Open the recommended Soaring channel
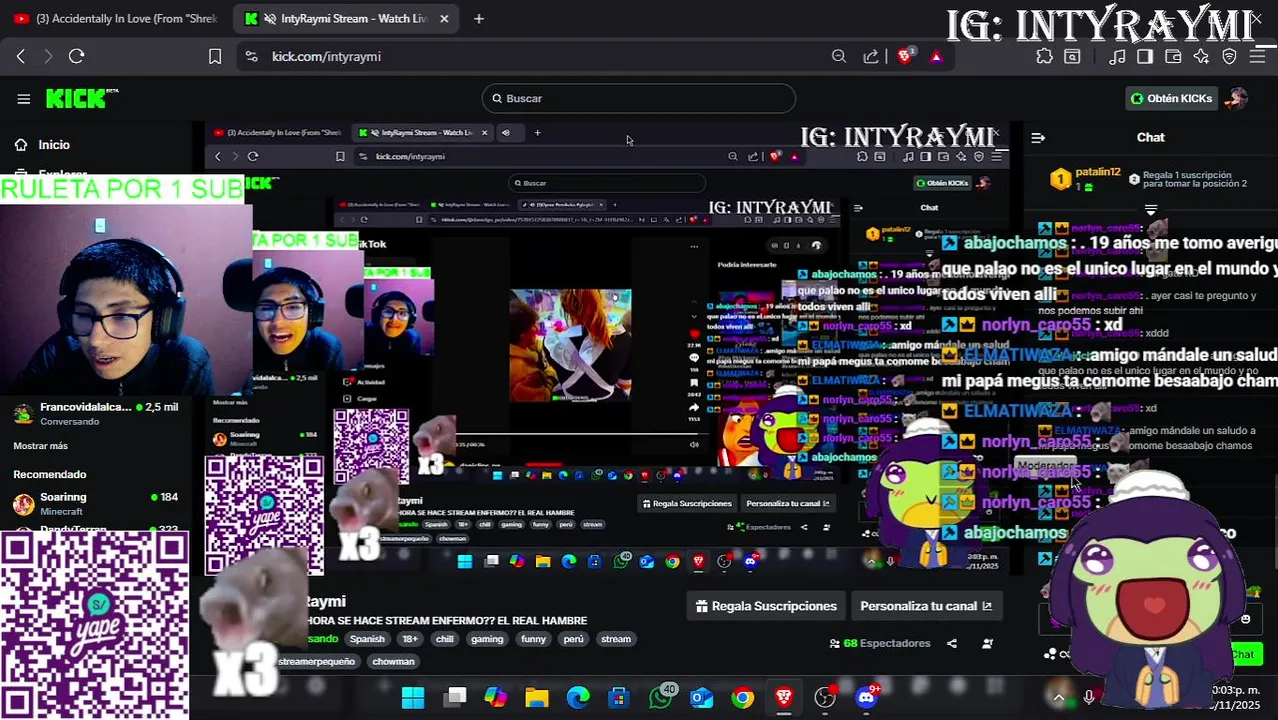Viewport: 1278px width, 720px height. (96, 503)
